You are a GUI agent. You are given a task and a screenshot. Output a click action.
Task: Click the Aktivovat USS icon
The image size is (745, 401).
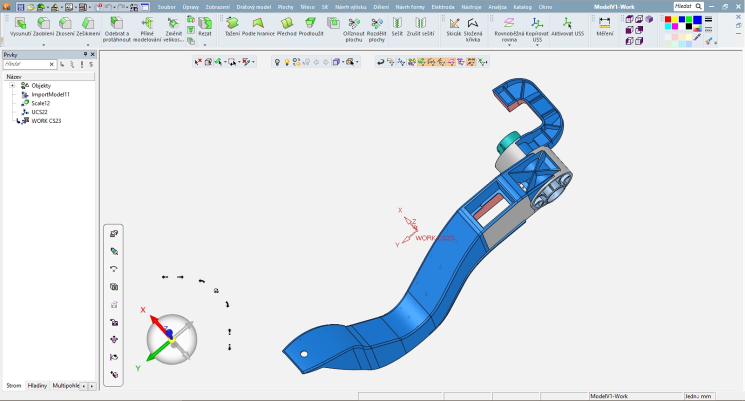(x=566, y=26)
